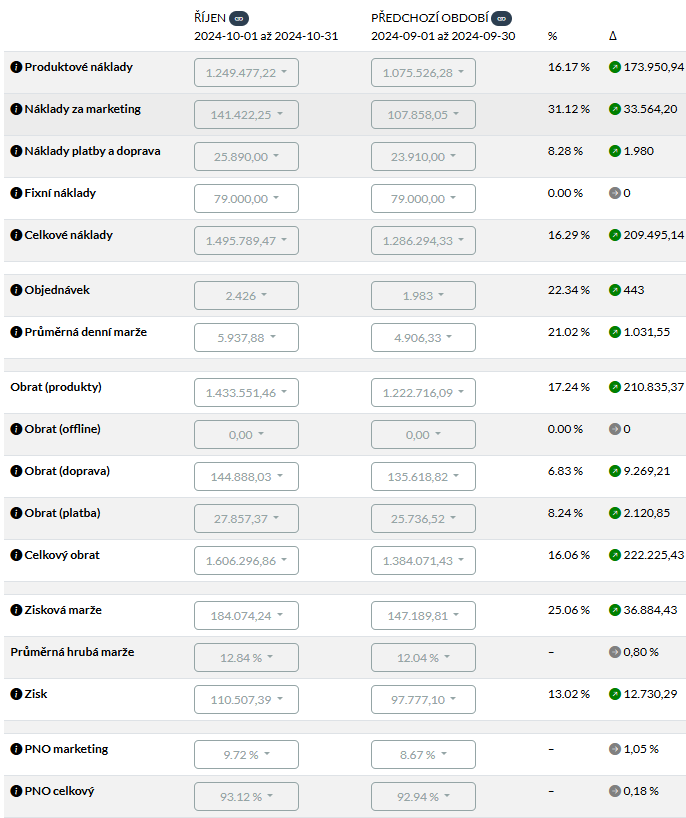The height and width of the screenshot is (818, 686).
Task: Expand the October Objednávek 2.426 dropdown
Action: click(246, 296)
